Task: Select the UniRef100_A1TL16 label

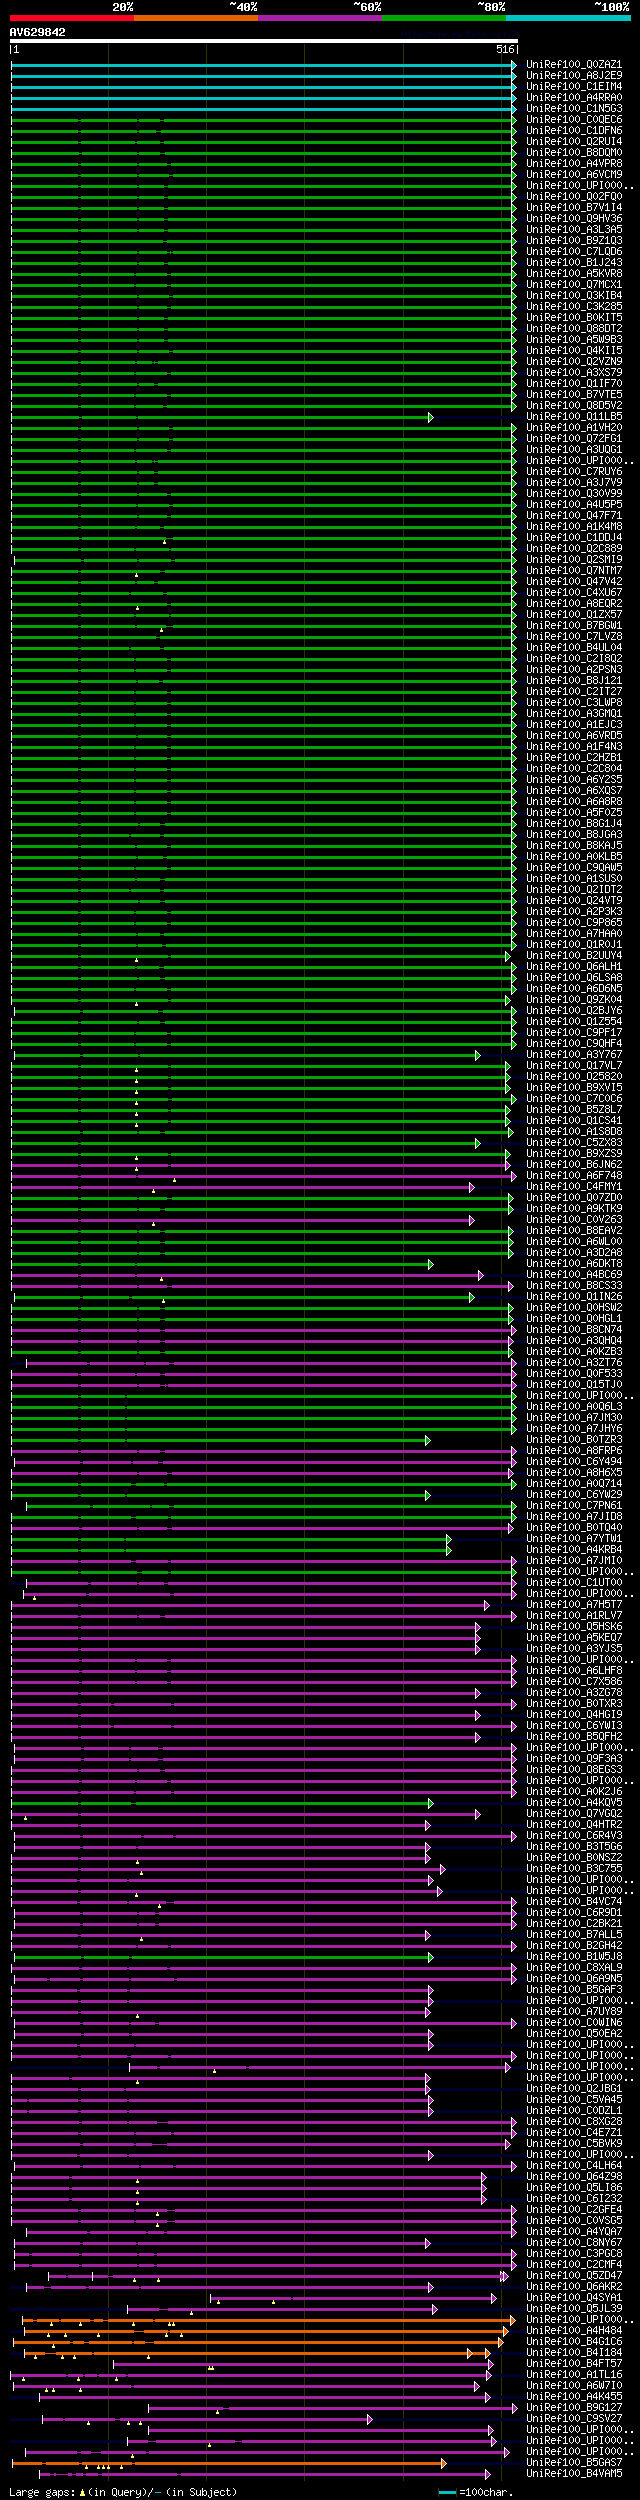Action: pyautogui.click(x=574, y=2375)
